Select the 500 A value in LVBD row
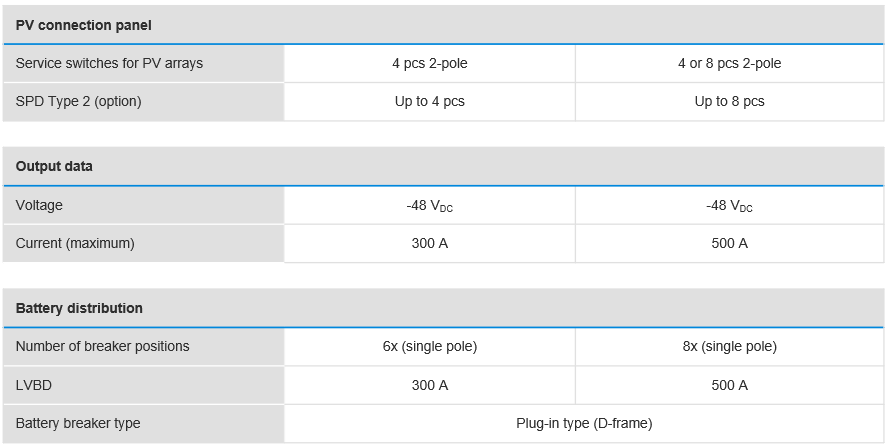The width and height of the screenshot is (888, 446). pos(729,385)
